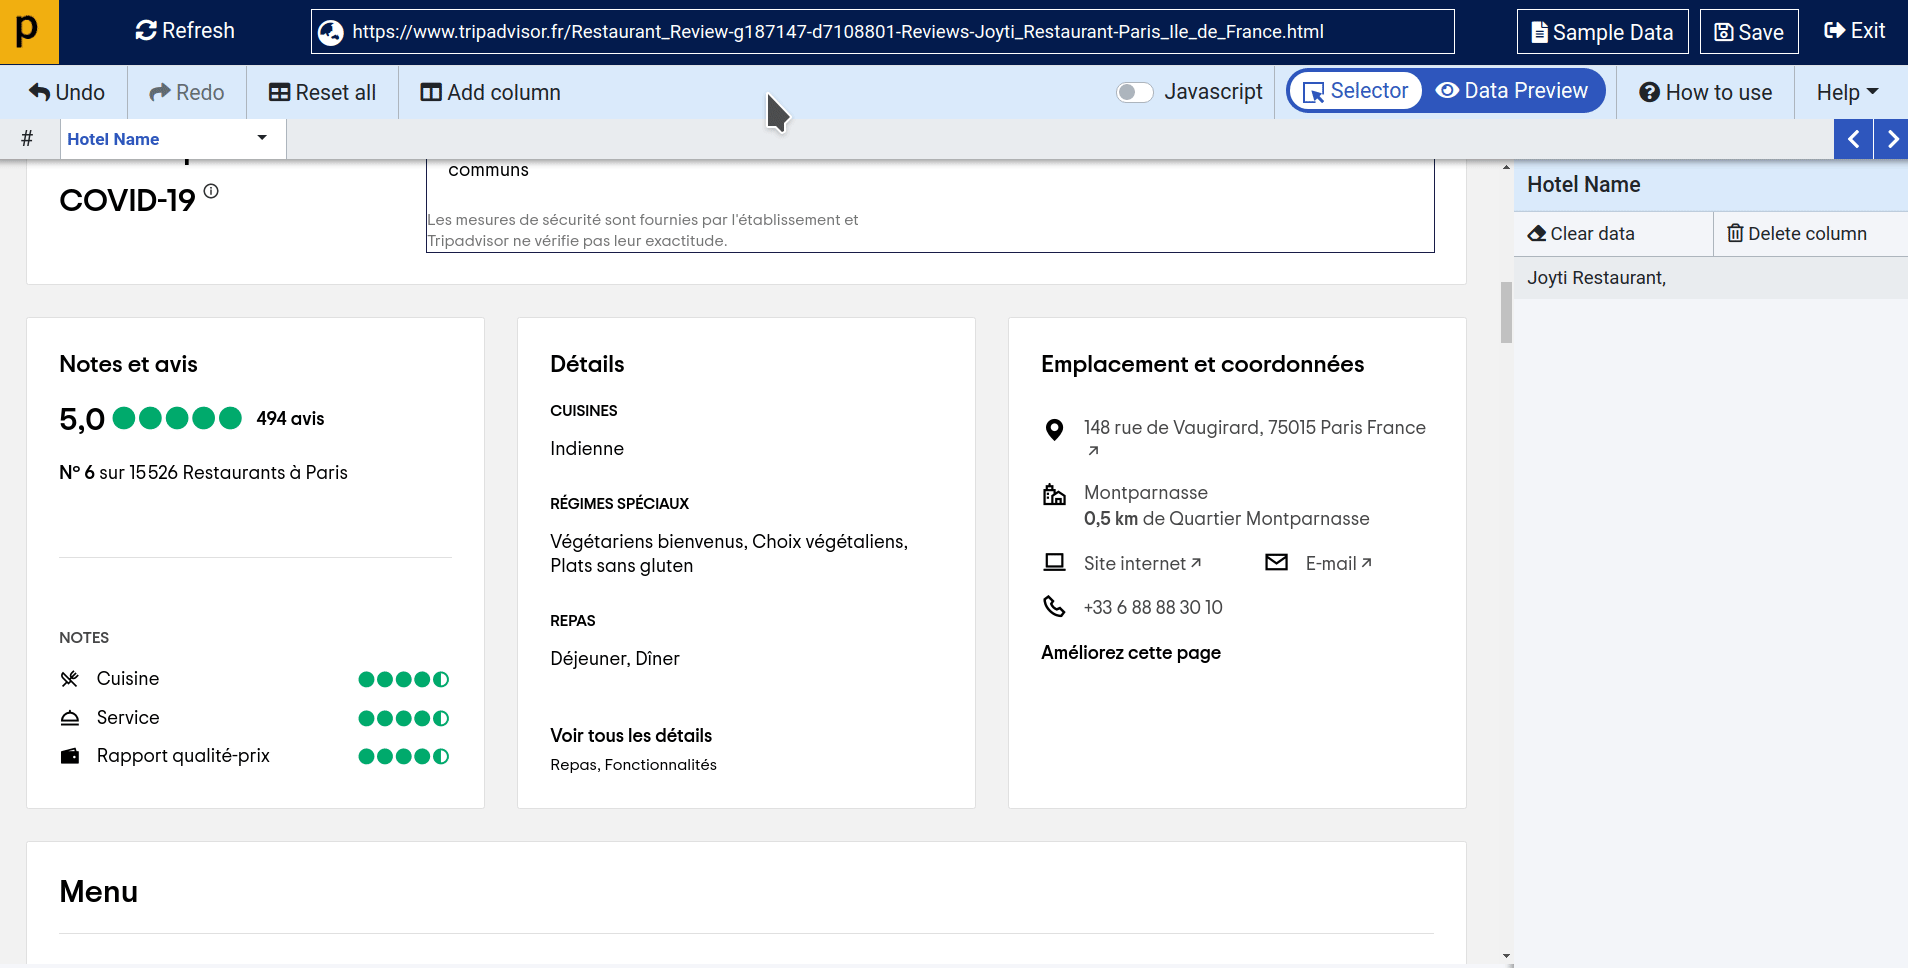Switch to Data Preview mode
Screen dimensions: 1908x968
[1512, 91]
